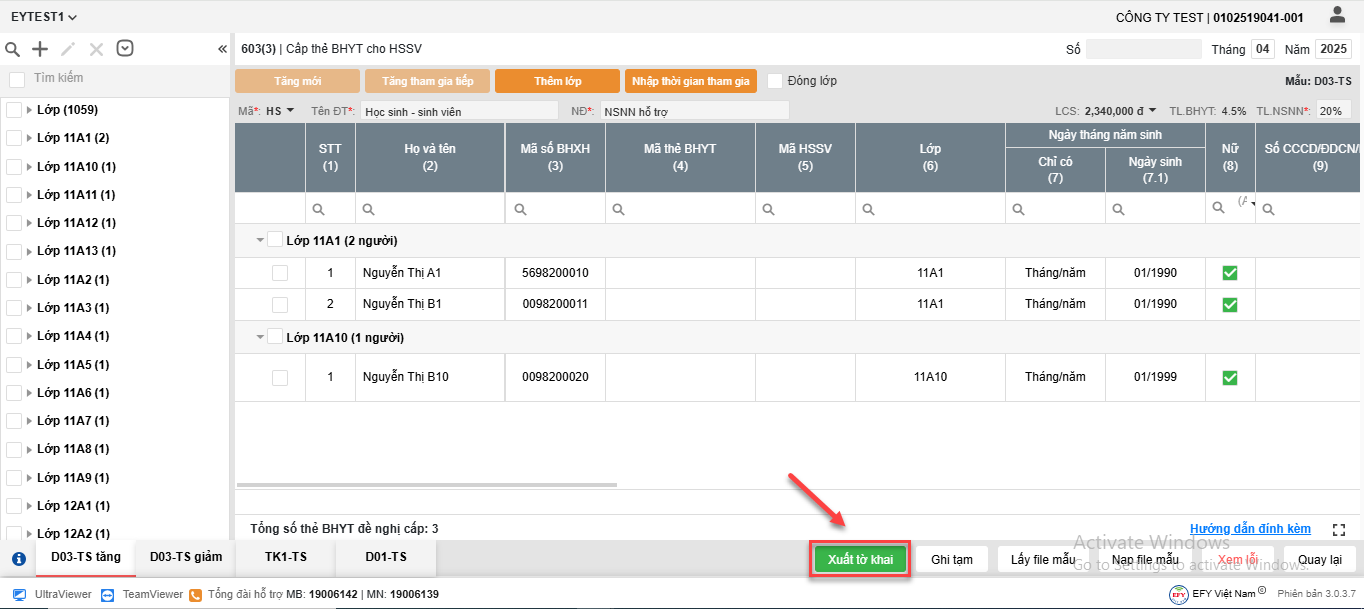
Task: Open the EYTEST1 account dropdown
Action: pos(44,17)
